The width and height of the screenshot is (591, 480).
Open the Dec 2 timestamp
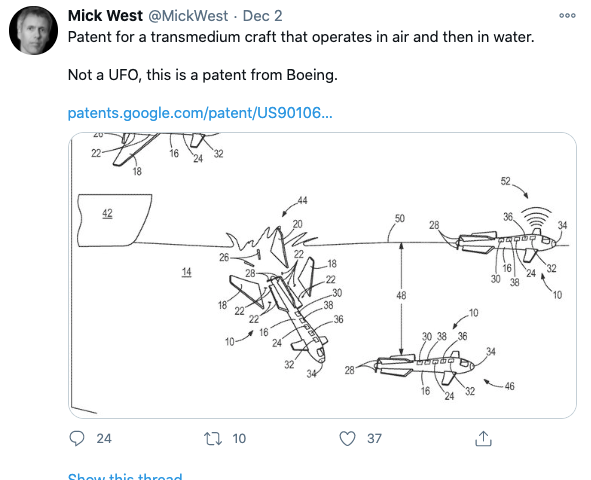(262, 16)
